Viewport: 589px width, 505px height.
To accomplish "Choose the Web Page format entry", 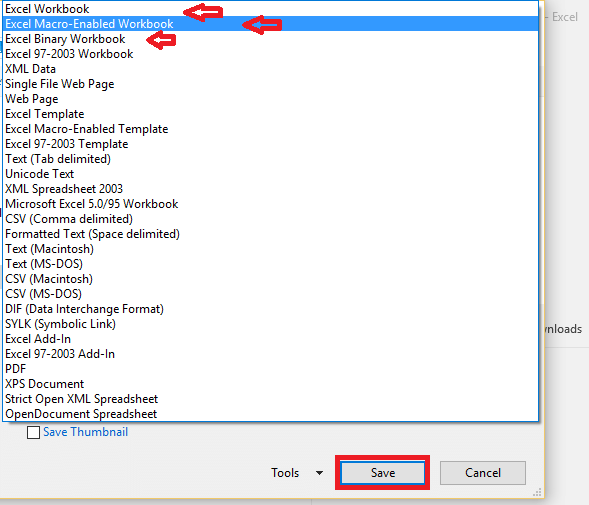I will [270, 99].
